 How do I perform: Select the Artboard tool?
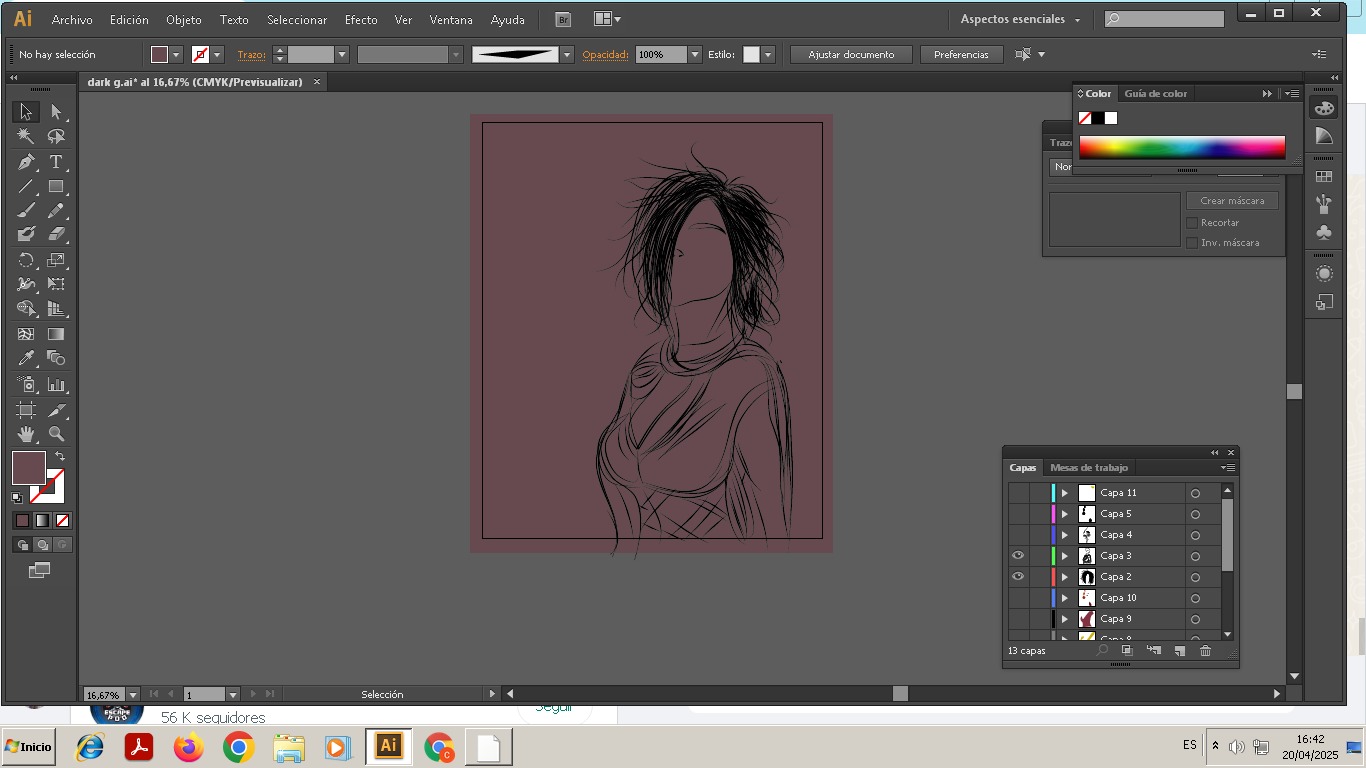coord(26,410)
